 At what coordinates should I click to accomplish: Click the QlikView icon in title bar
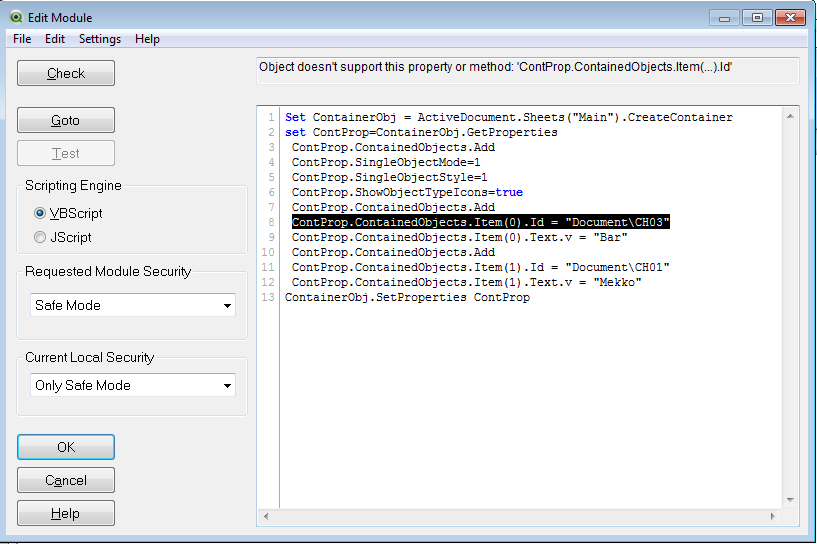click(x=16, y=17)
